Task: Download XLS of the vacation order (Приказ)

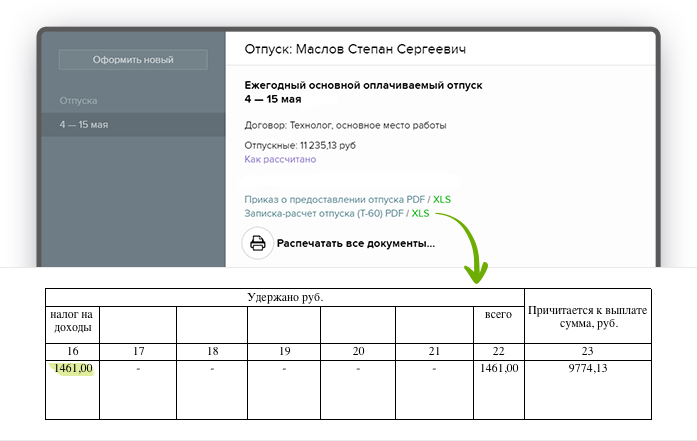Action: pos(441,199)
